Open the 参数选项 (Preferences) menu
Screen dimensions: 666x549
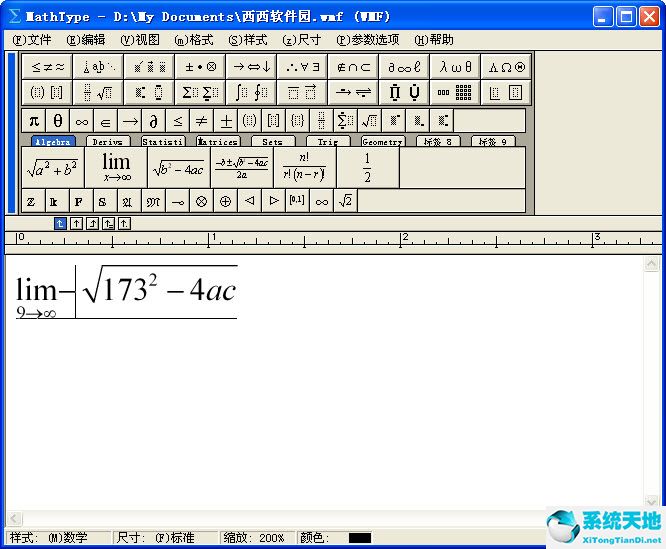pyautogui.click(x=368, y=40)
